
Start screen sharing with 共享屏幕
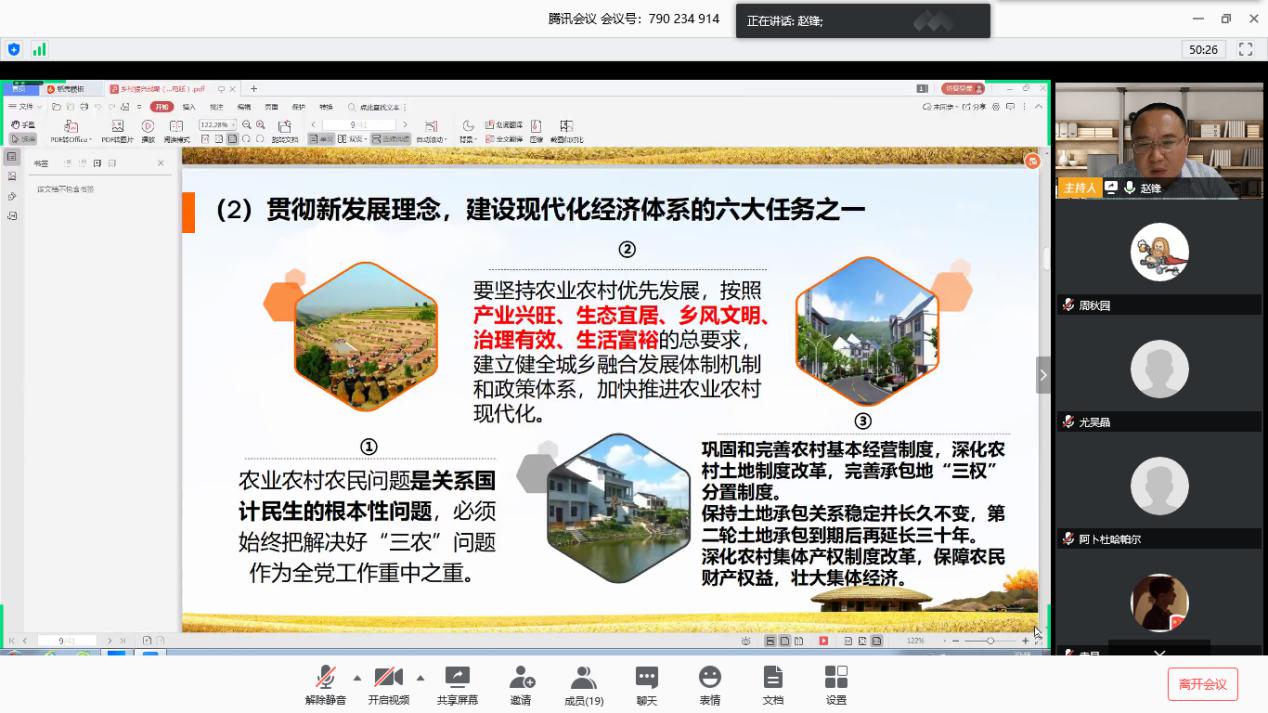(457, 685)
